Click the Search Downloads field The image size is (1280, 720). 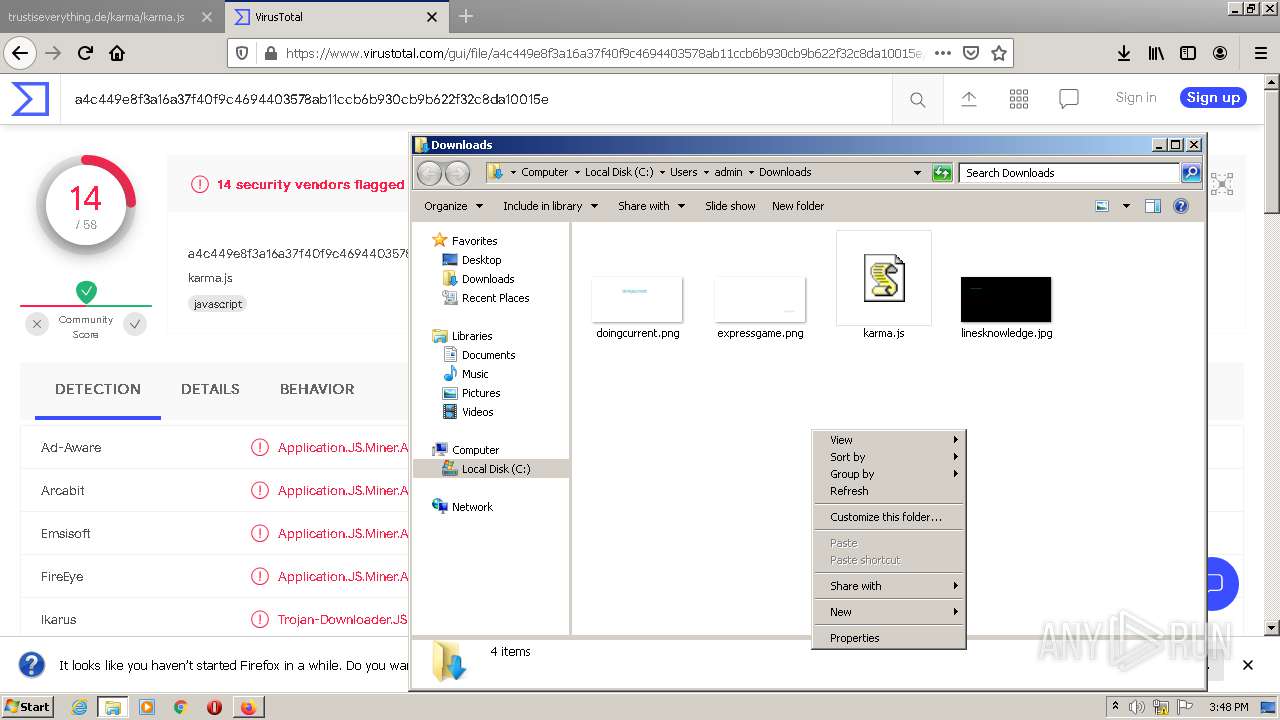click(1069, 172)
